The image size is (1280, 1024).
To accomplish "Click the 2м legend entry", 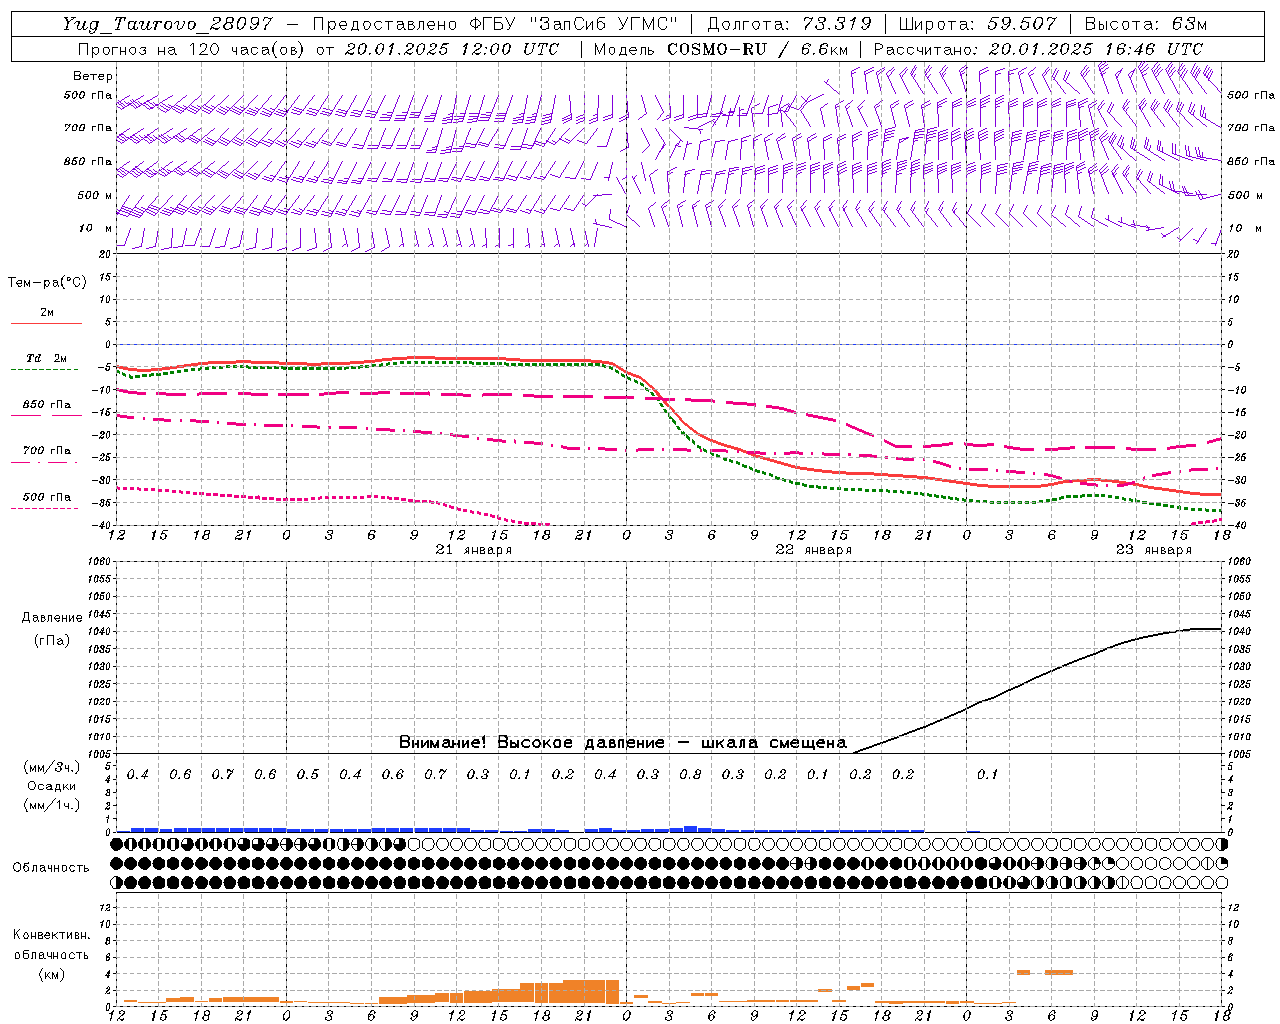I will [x=47, y=312].
